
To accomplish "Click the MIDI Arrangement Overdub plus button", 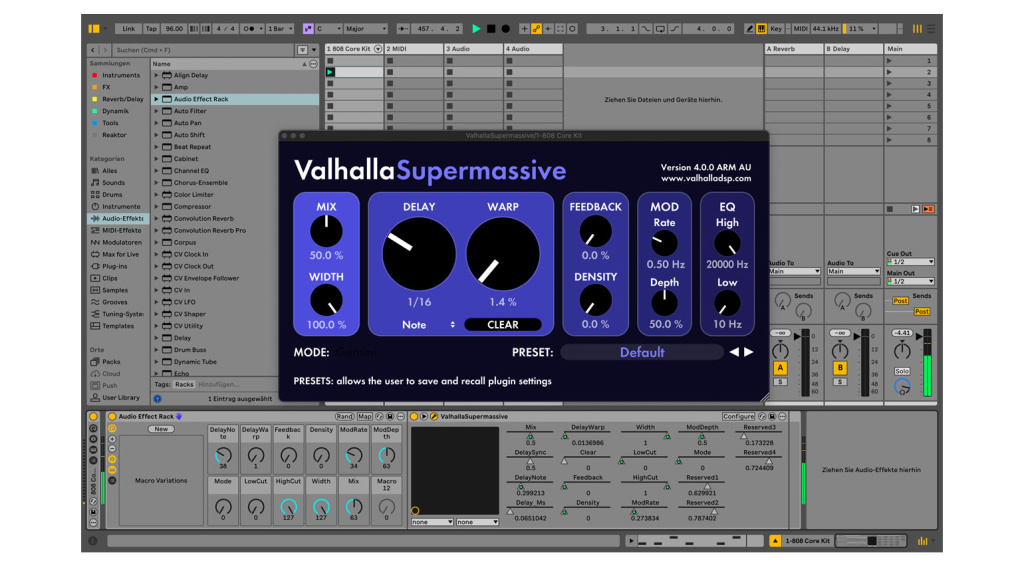I will (x=524, y=29).
